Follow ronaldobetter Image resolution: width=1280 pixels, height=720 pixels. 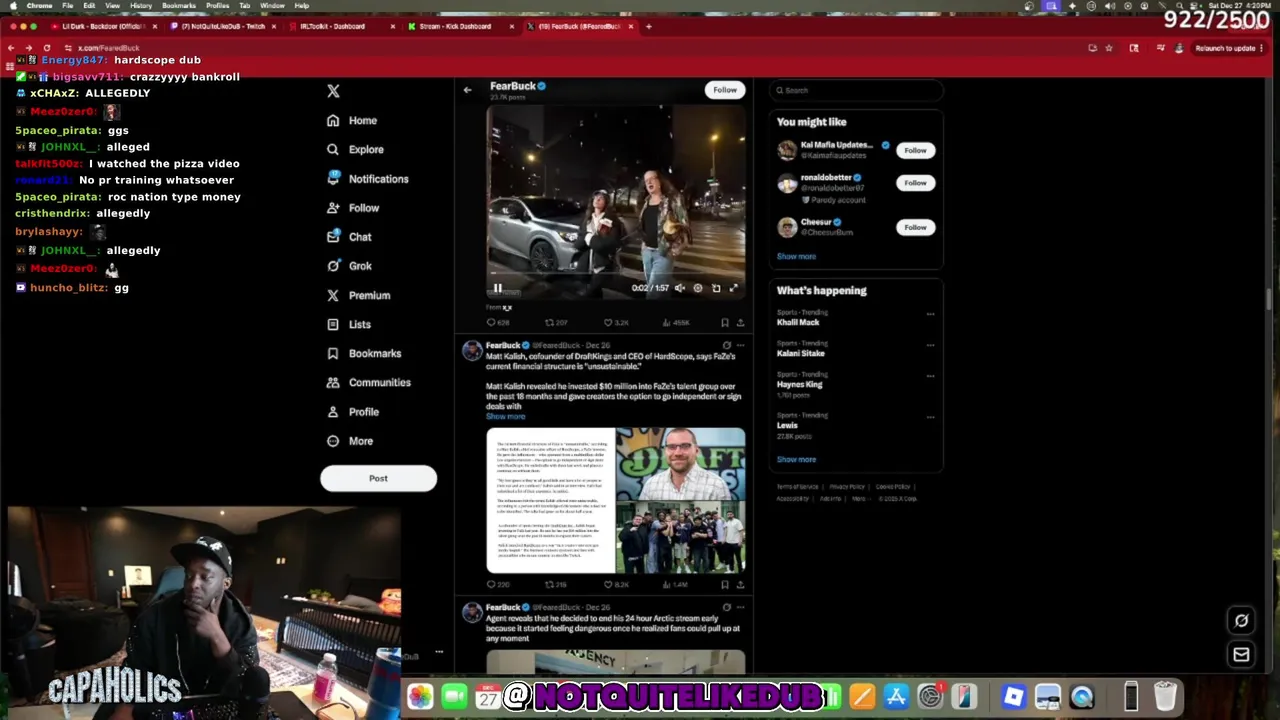click(x=915, y=183)
